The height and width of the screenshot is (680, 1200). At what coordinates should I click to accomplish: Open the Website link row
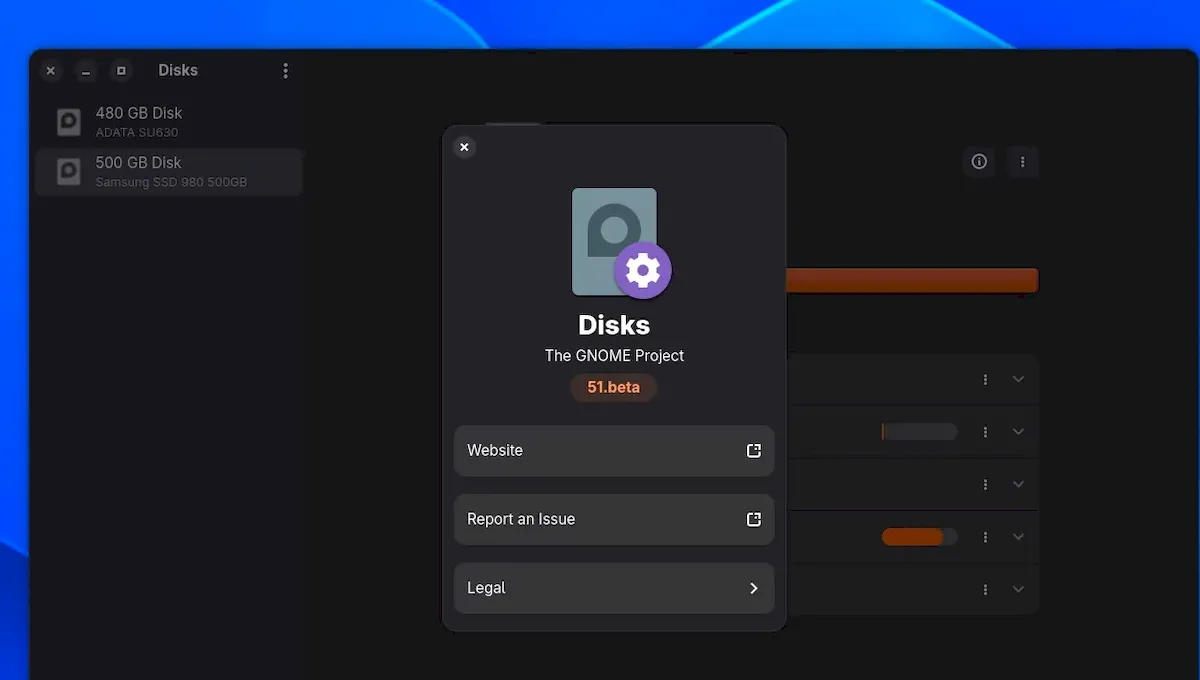[614, 451]
